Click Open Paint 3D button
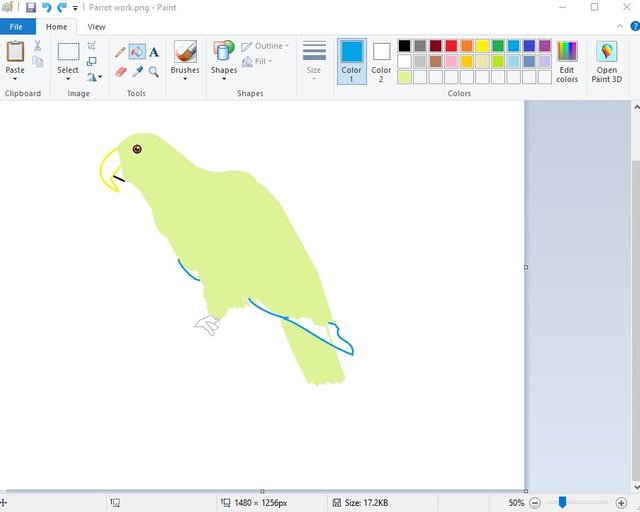This screenshot has height=512, width=640. coord(606,61)
